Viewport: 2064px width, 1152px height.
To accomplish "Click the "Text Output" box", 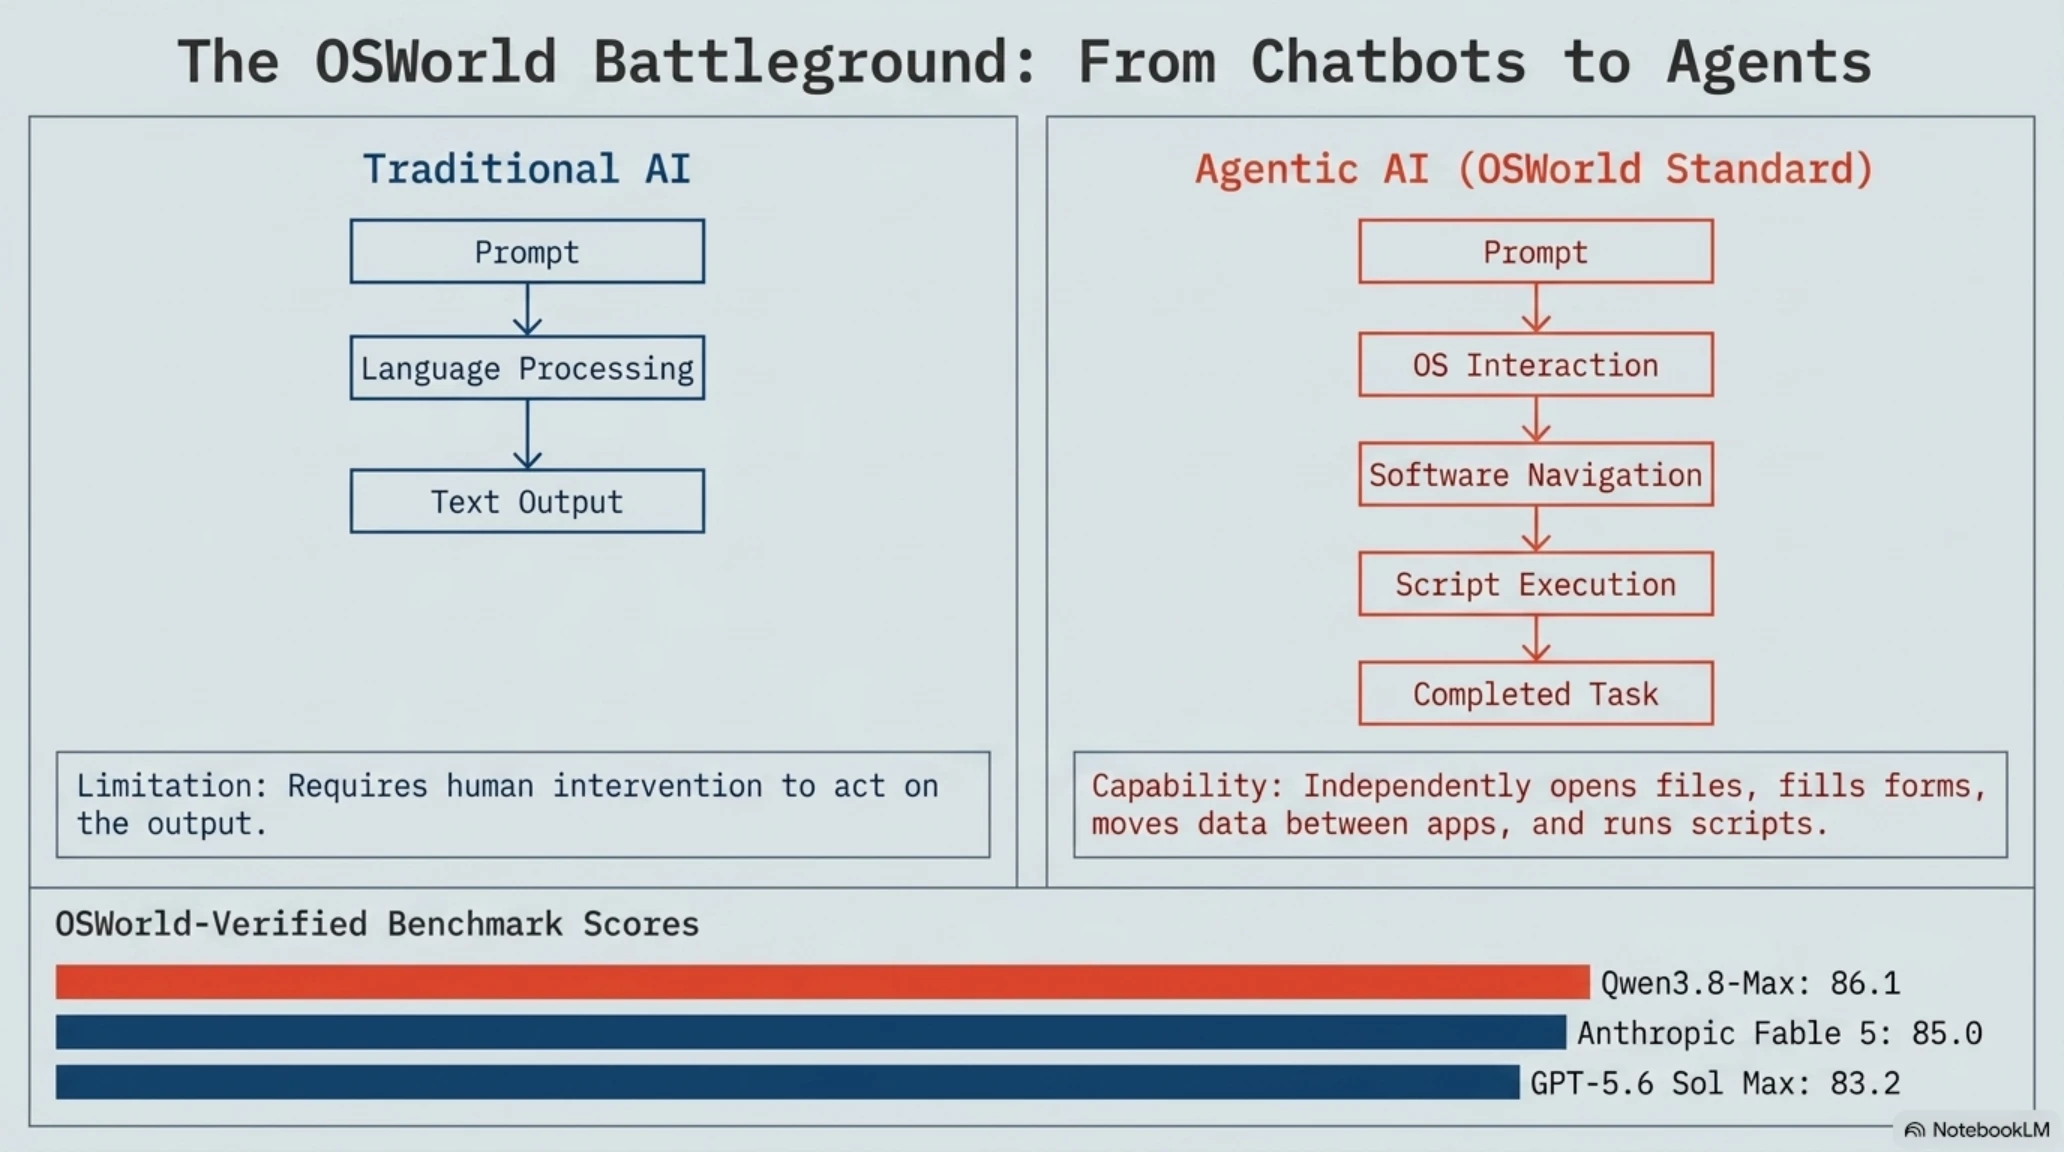I will click(x=527, y=501).
